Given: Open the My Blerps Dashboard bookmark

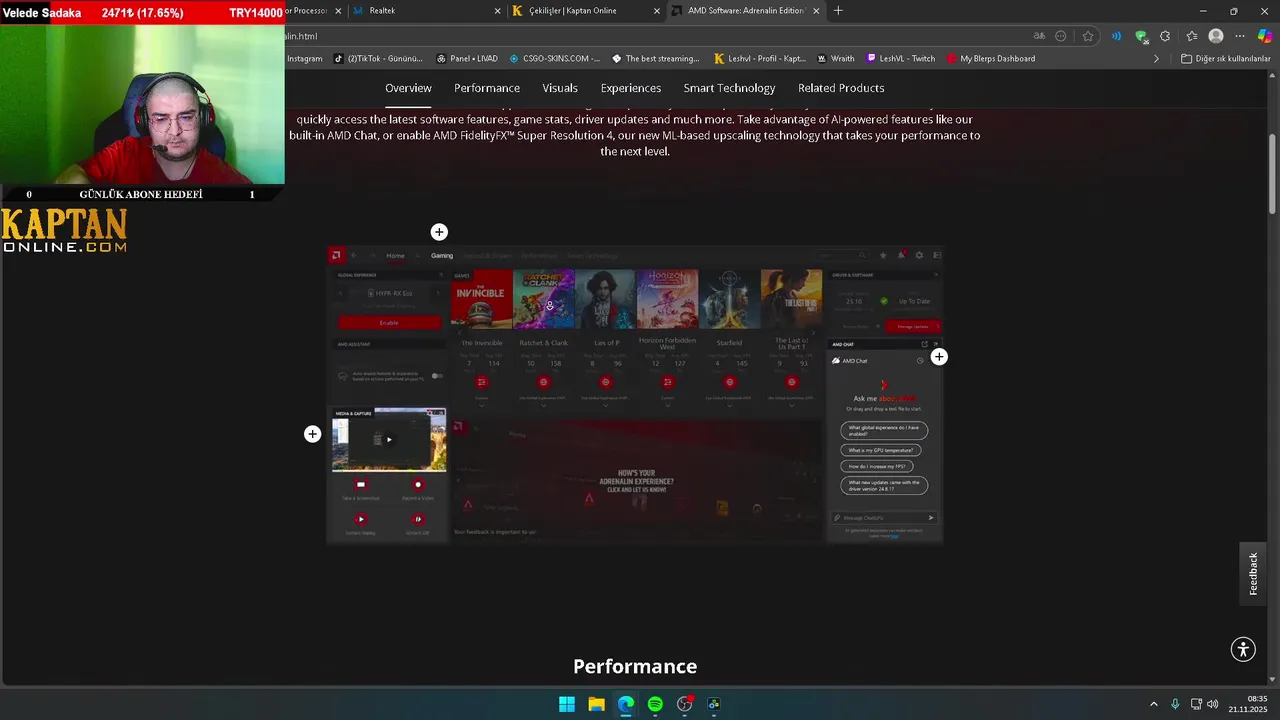Looking at the screenshot, I should coord(991,59).
